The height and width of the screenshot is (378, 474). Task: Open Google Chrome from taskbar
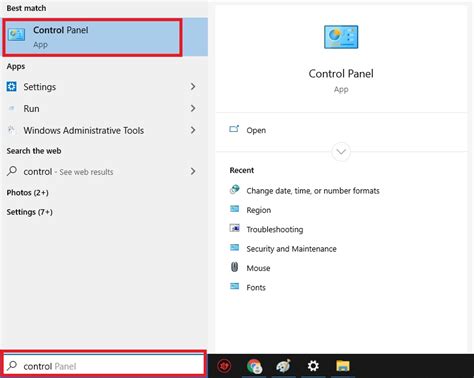(254, 366)
